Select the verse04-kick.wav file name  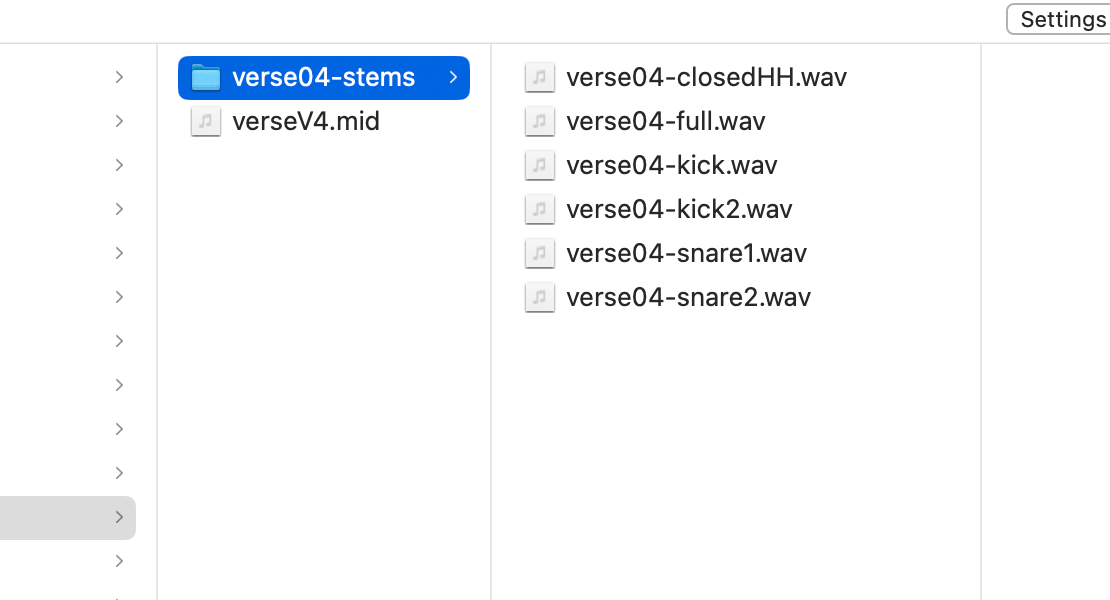click(671, 165)
